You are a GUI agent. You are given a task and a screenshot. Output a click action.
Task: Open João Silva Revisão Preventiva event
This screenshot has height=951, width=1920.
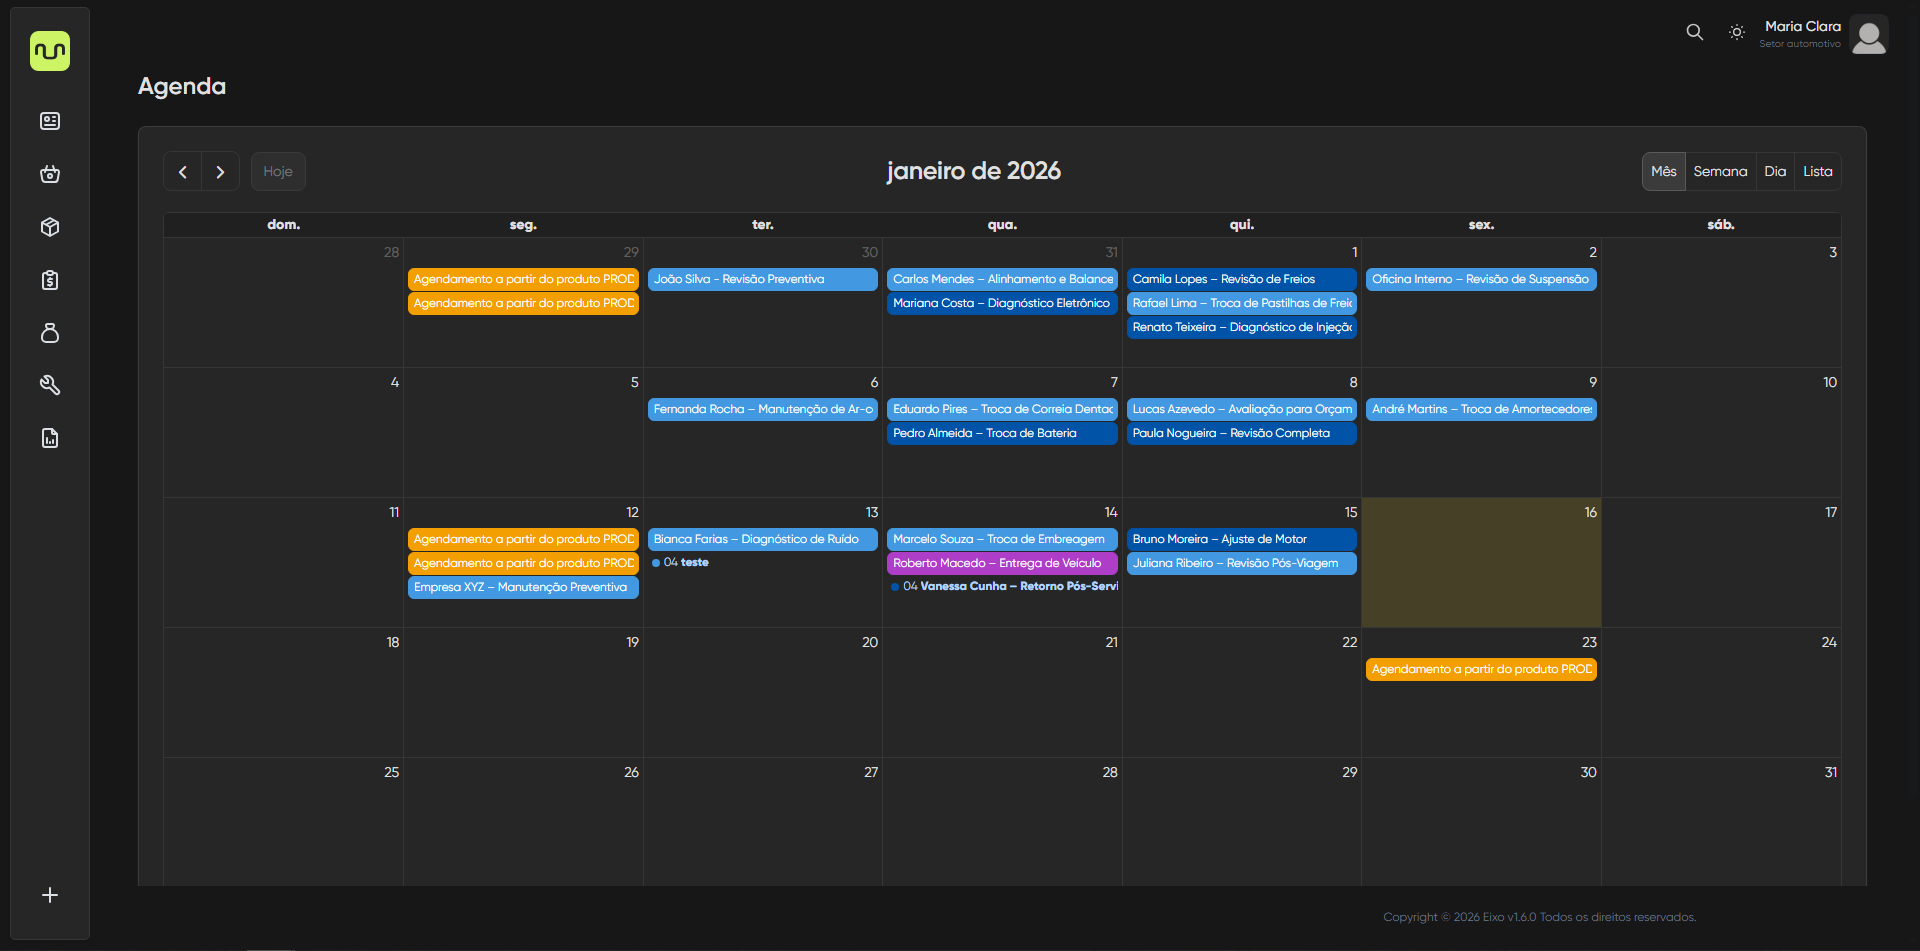pos(762,279)
